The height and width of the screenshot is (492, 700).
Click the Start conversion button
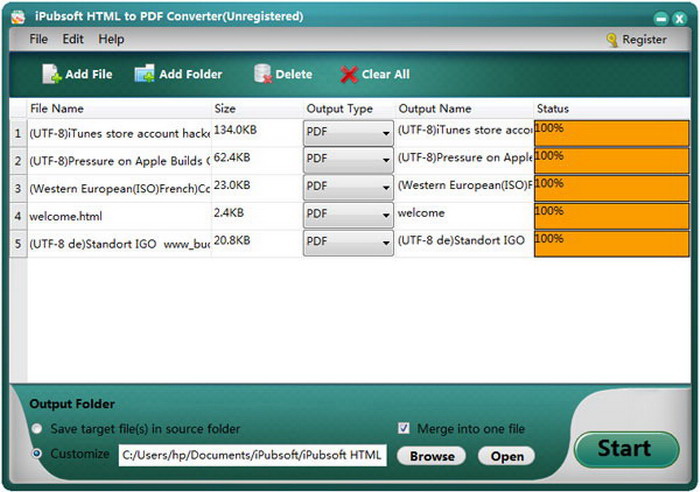point(626,449)
